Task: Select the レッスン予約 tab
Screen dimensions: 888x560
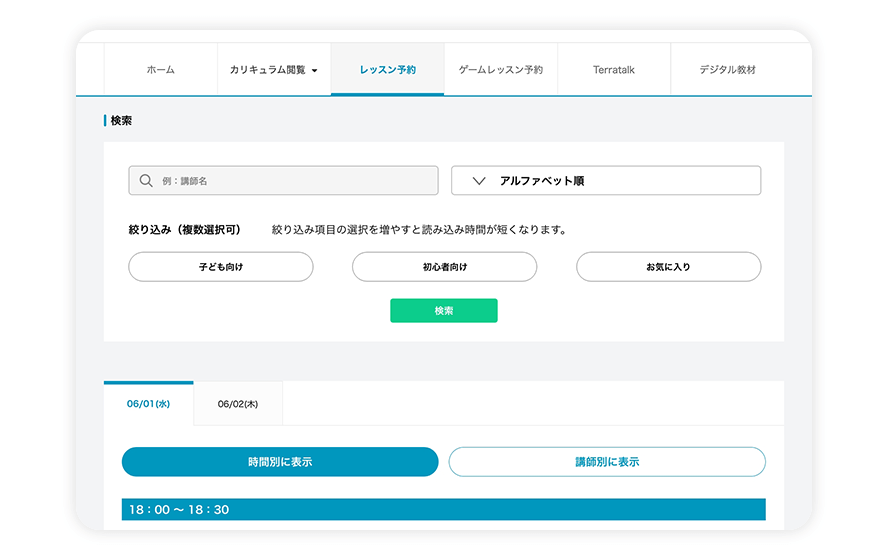Action: coord(387,70)
